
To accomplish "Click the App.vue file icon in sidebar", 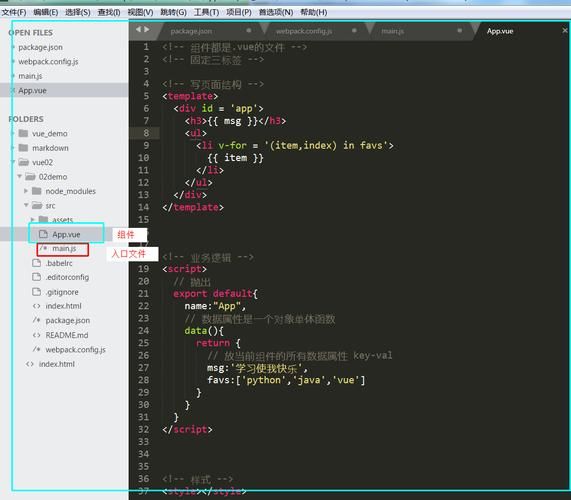I will point(43,234).
